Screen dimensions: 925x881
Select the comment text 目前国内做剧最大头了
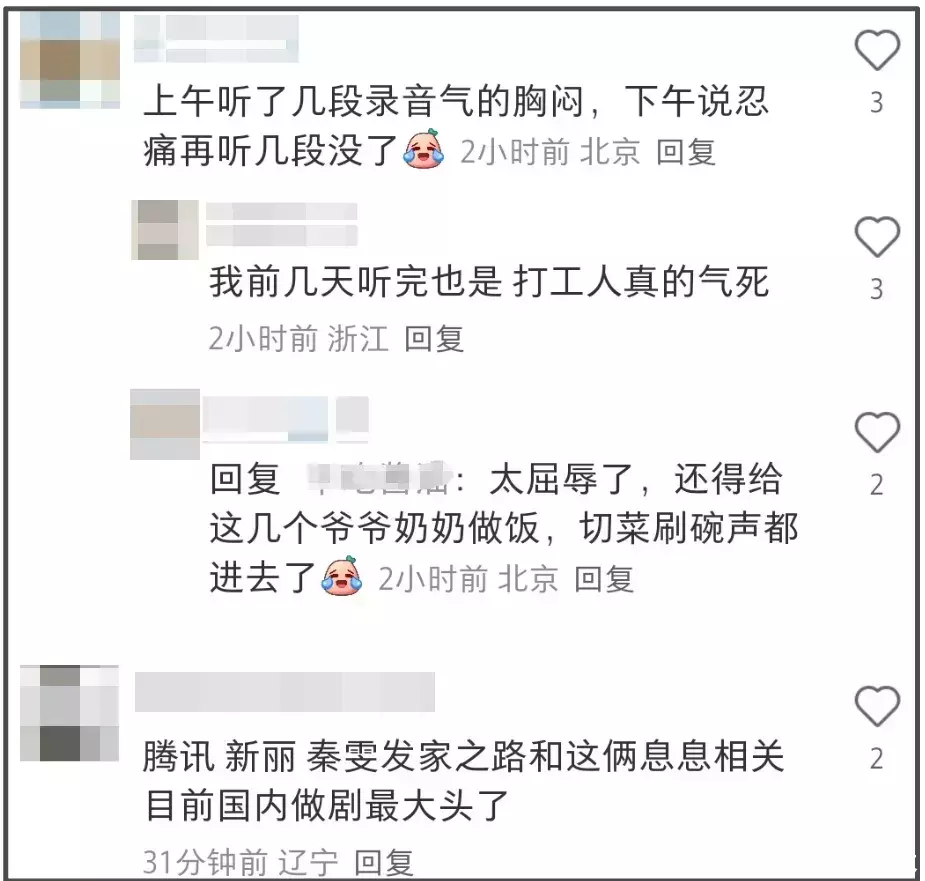pyautogui.click(x=327, y=805)
